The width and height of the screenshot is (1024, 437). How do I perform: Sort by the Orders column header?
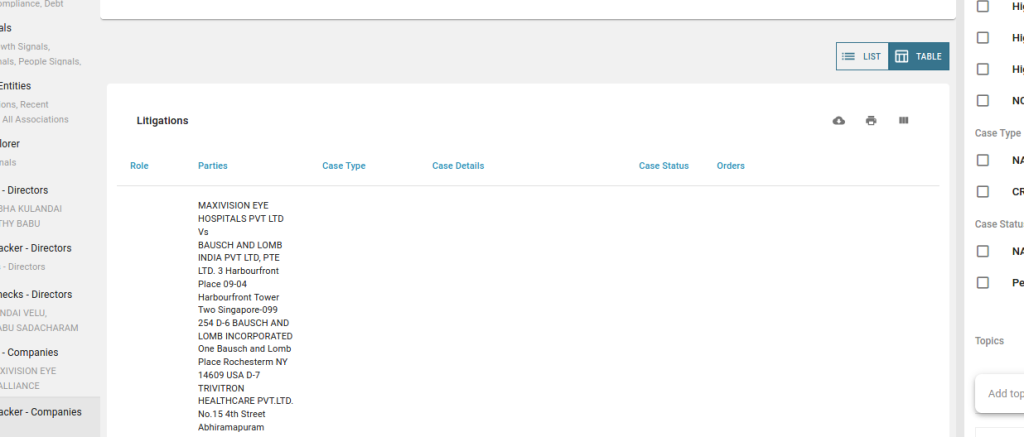pos(730,166)
